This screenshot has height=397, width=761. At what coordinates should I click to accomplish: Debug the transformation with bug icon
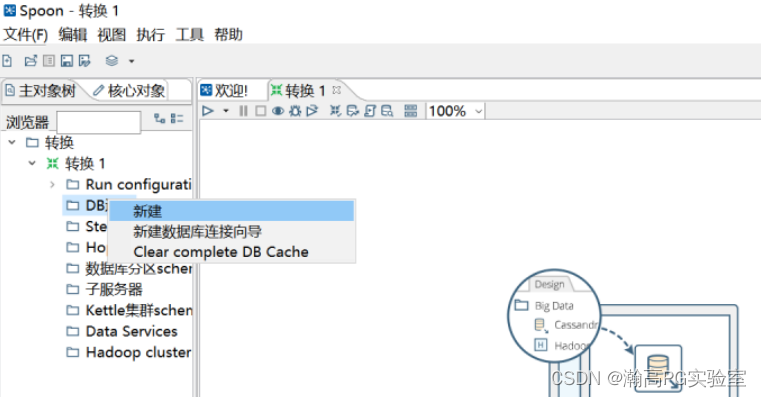(x=295, y=111)
